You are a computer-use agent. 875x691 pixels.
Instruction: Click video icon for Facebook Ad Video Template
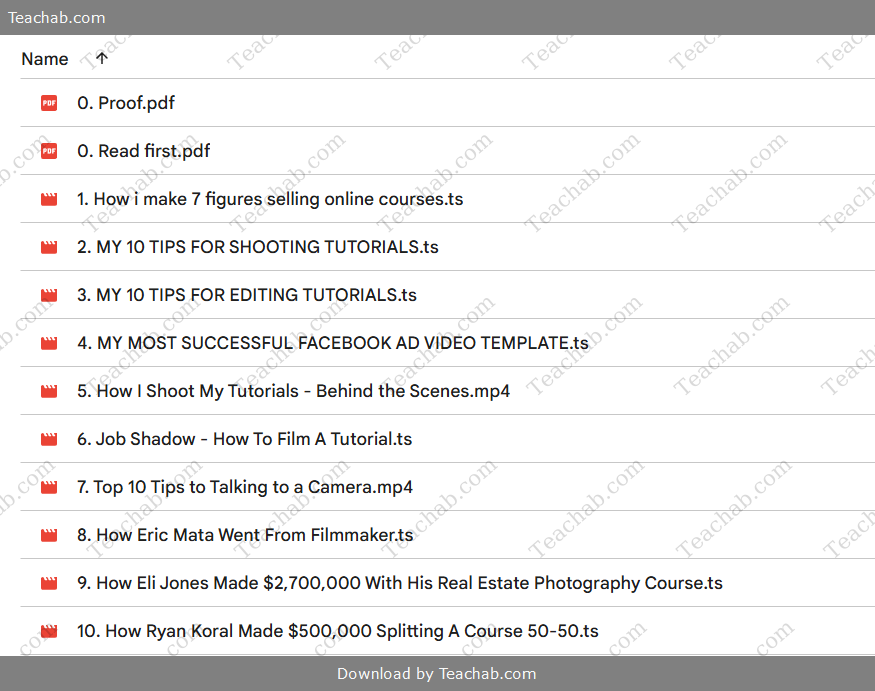pyautogui.click(x=49, y=343)
